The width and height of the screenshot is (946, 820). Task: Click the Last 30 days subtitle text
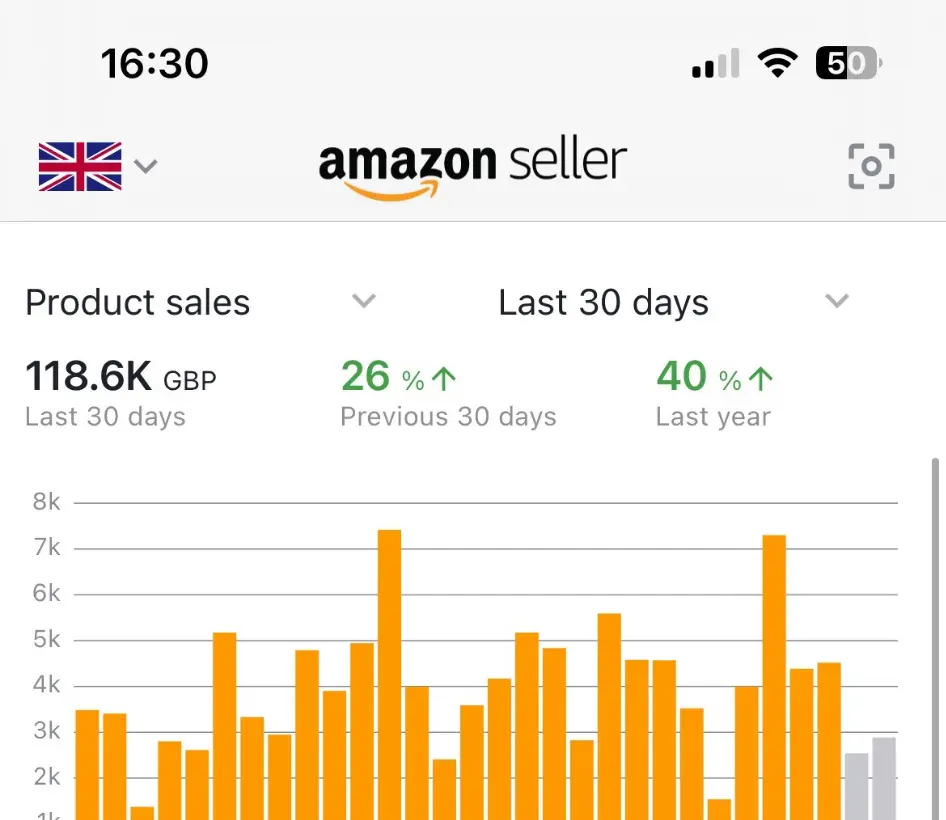(x=104, y=417)
